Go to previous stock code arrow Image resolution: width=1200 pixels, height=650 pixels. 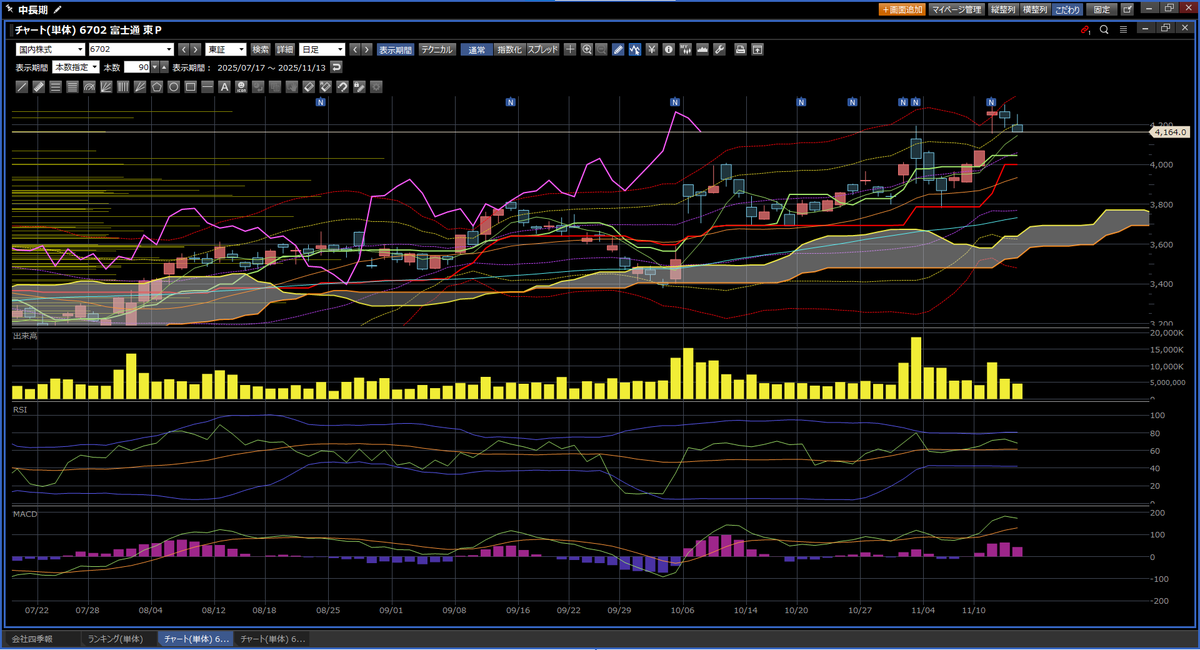point(184,49)
